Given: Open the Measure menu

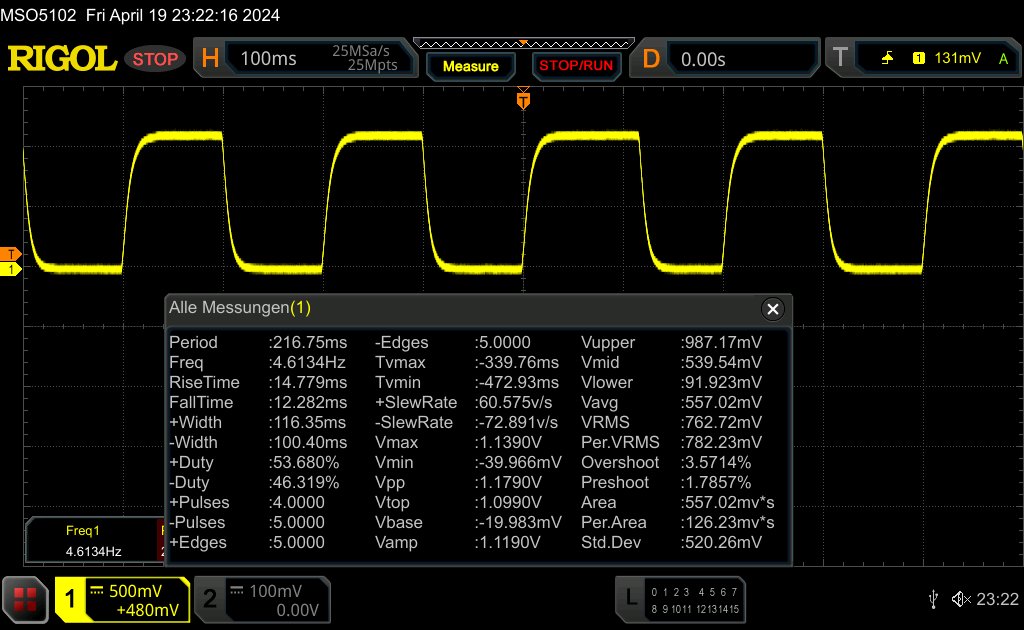Looking at the screenshot, I should point(470,66).
